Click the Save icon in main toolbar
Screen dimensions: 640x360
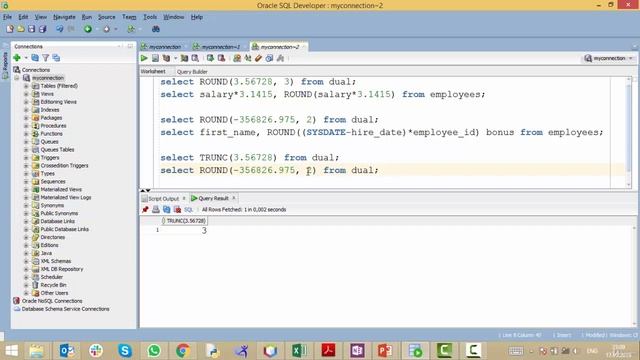[31, 29]
